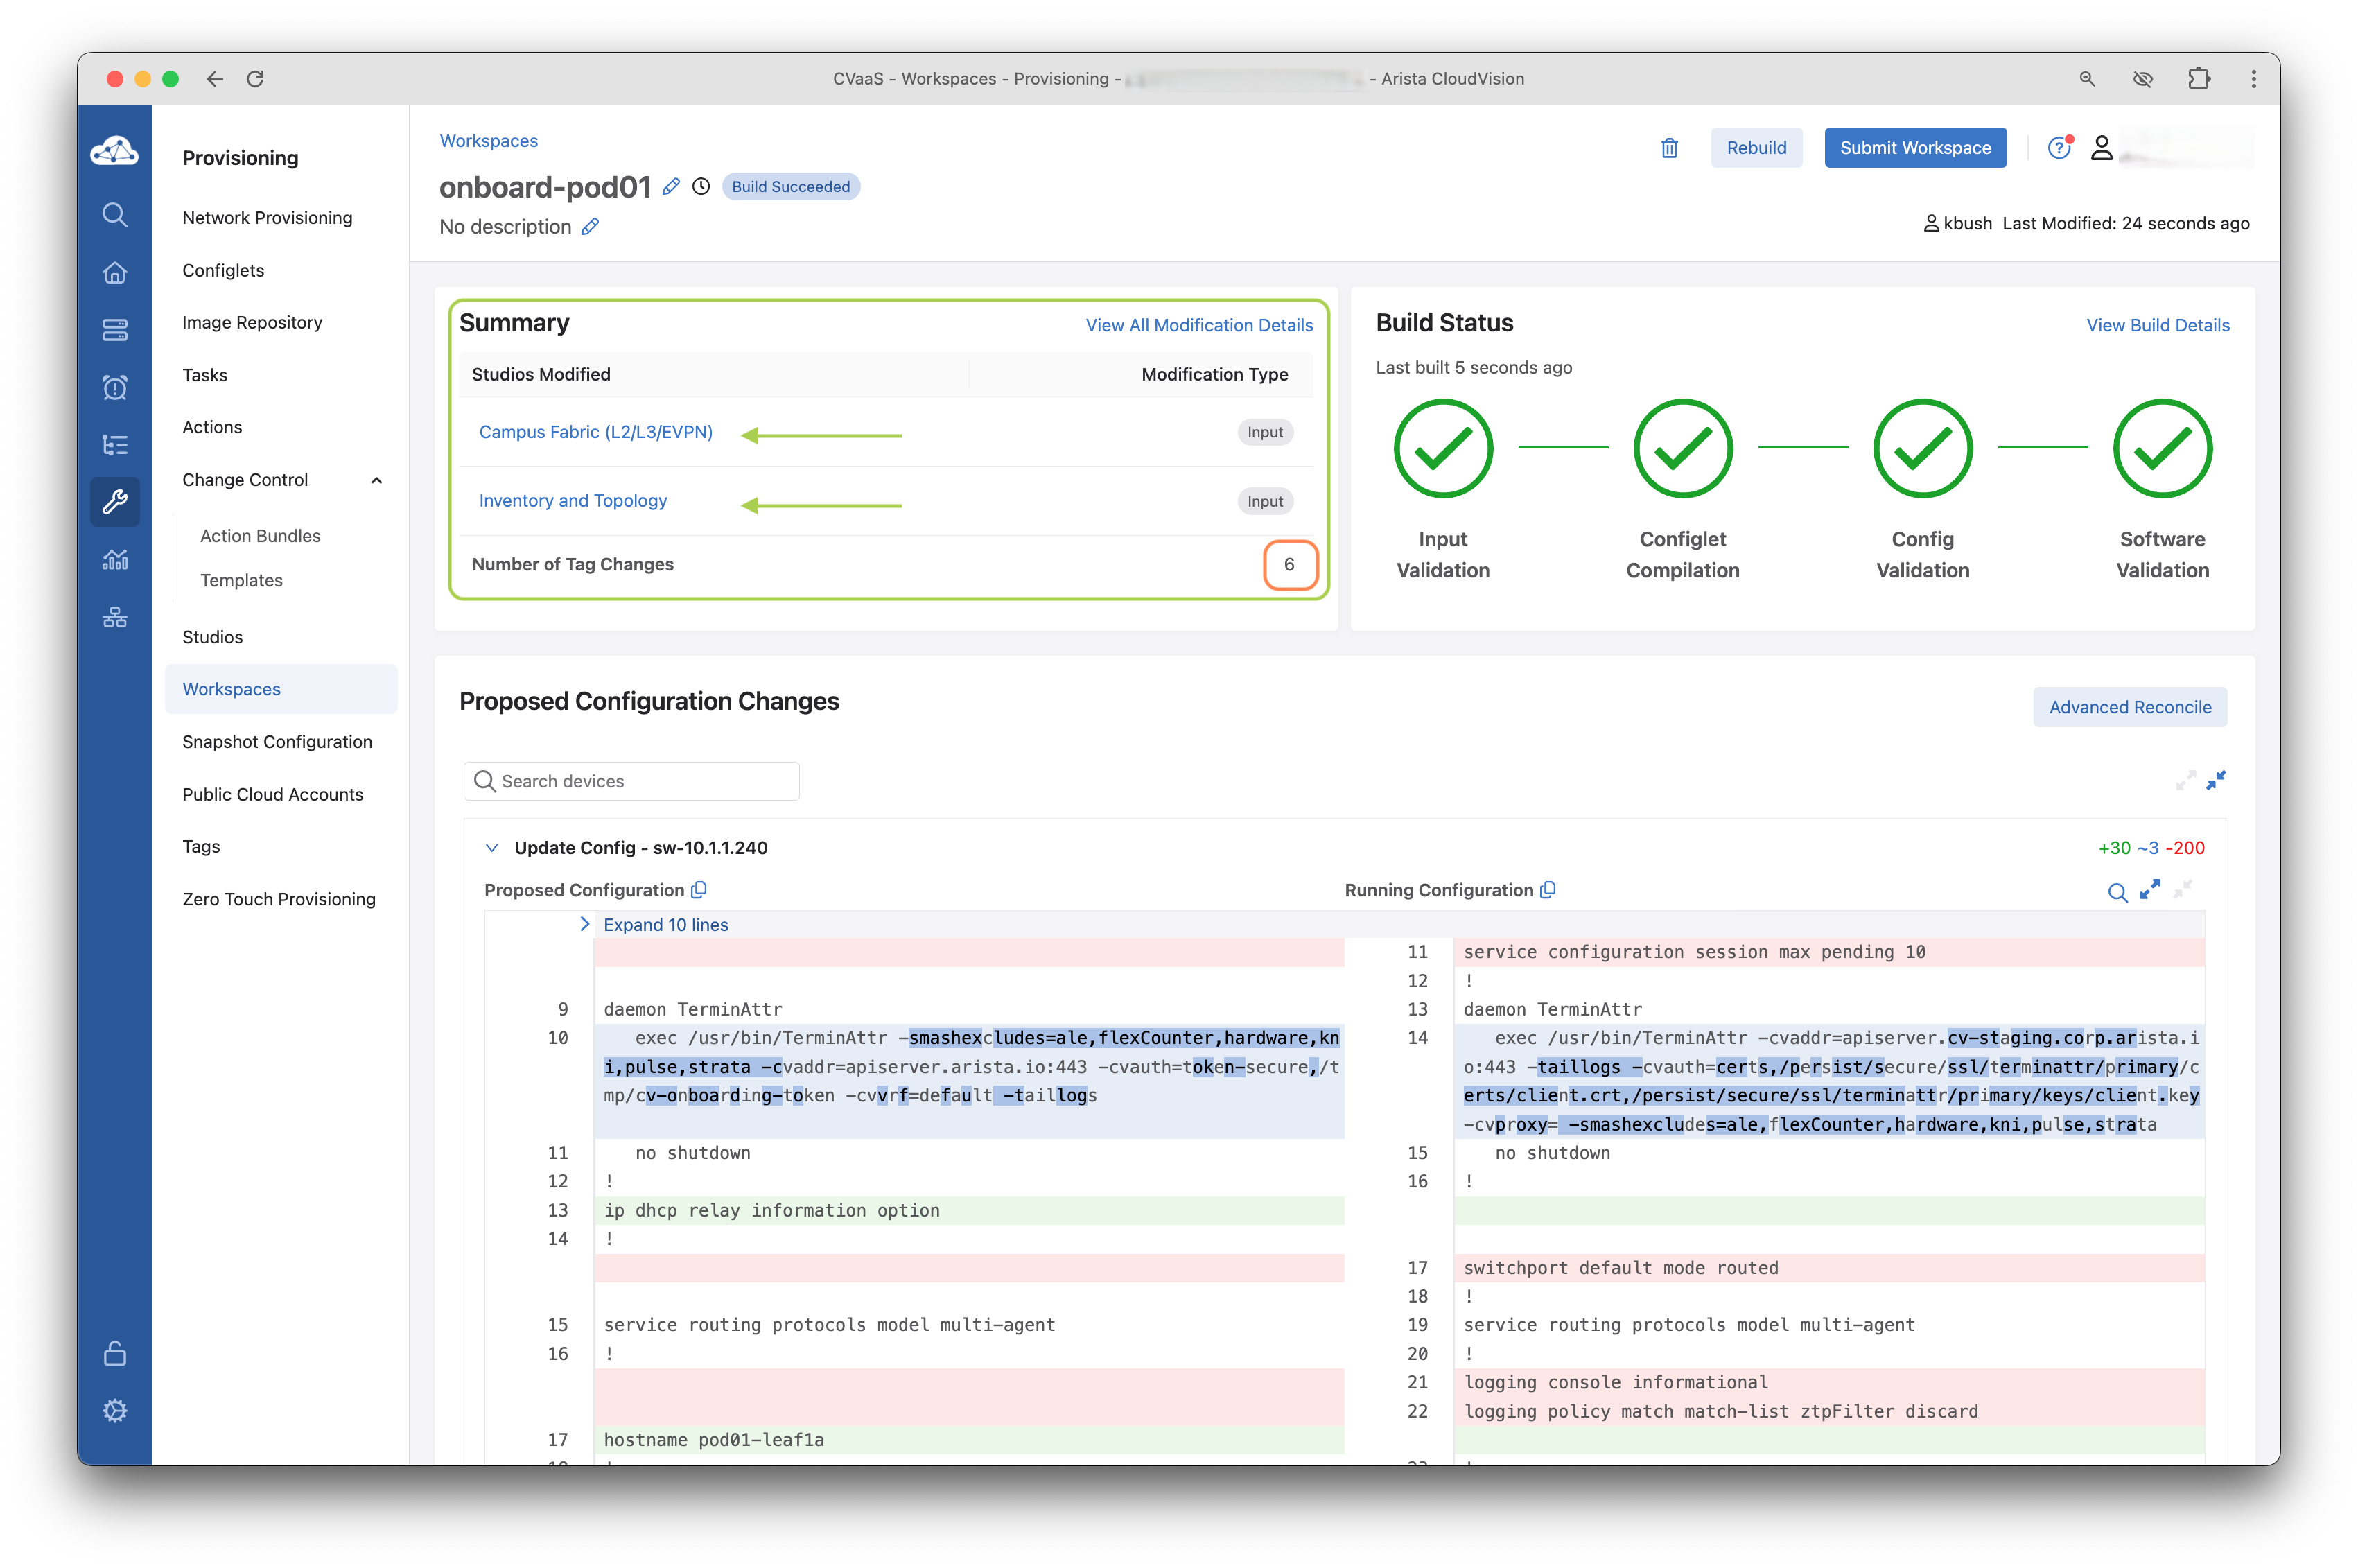Go to Configlets in the Provisioning menu

coord(223,270)
